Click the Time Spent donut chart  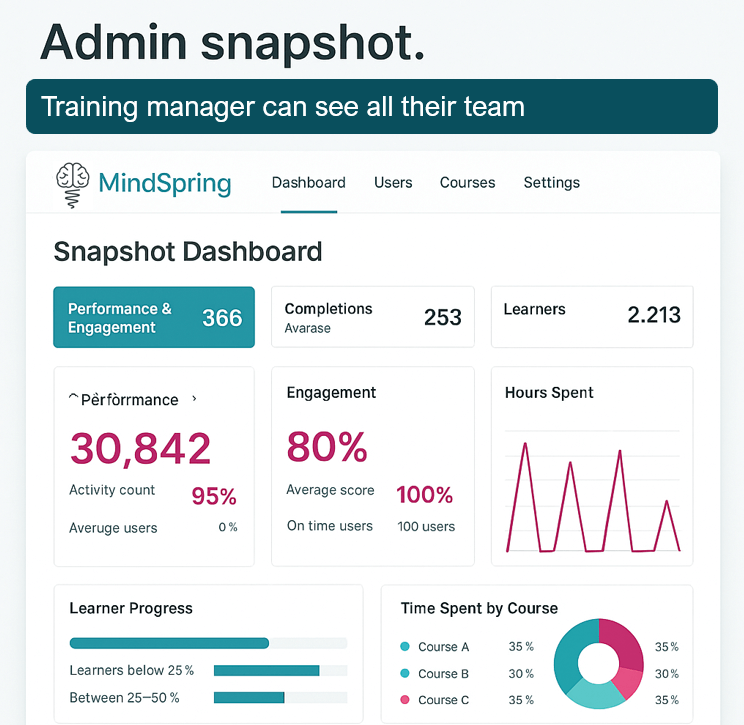click(x=598, y=660)
